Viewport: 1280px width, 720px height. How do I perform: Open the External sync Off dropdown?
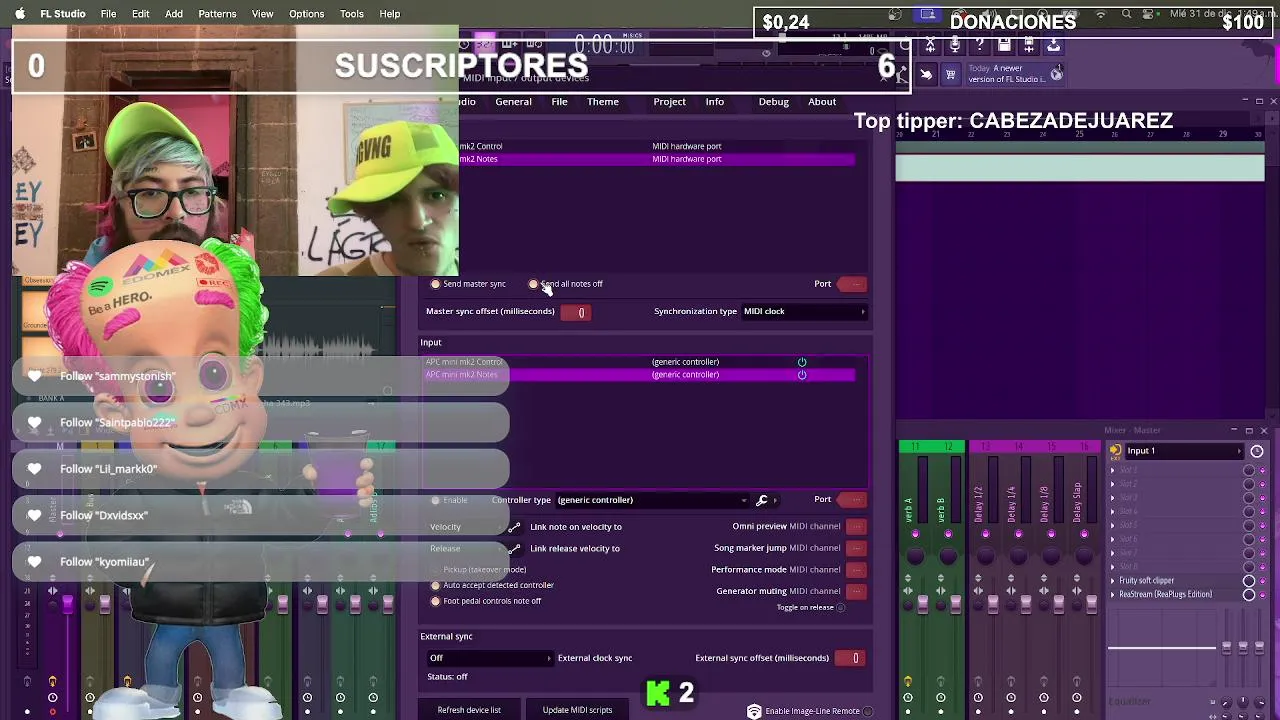pyautogui.click(x=490, y=658)
